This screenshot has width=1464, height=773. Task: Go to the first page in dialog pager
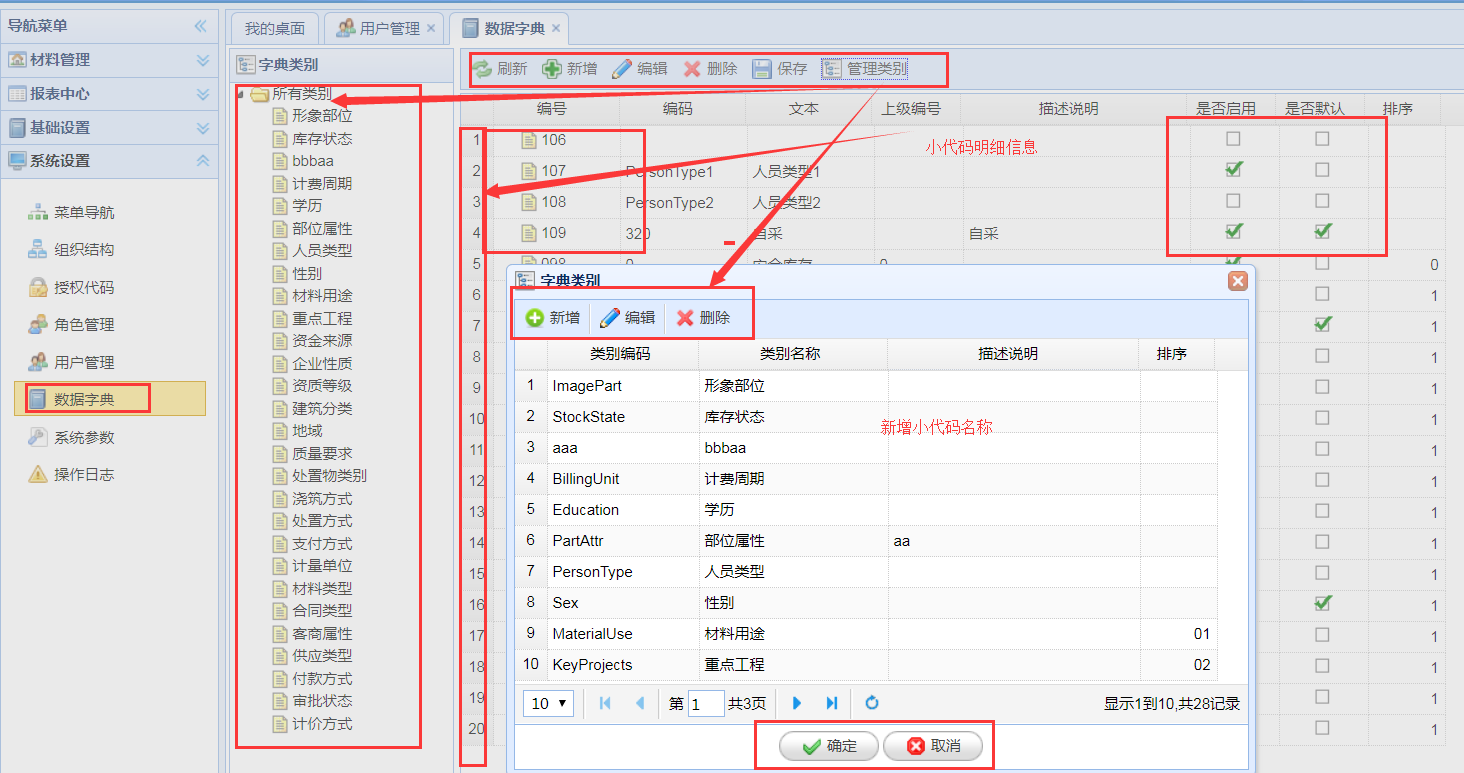pyautogui.click(x=605, y=703)
